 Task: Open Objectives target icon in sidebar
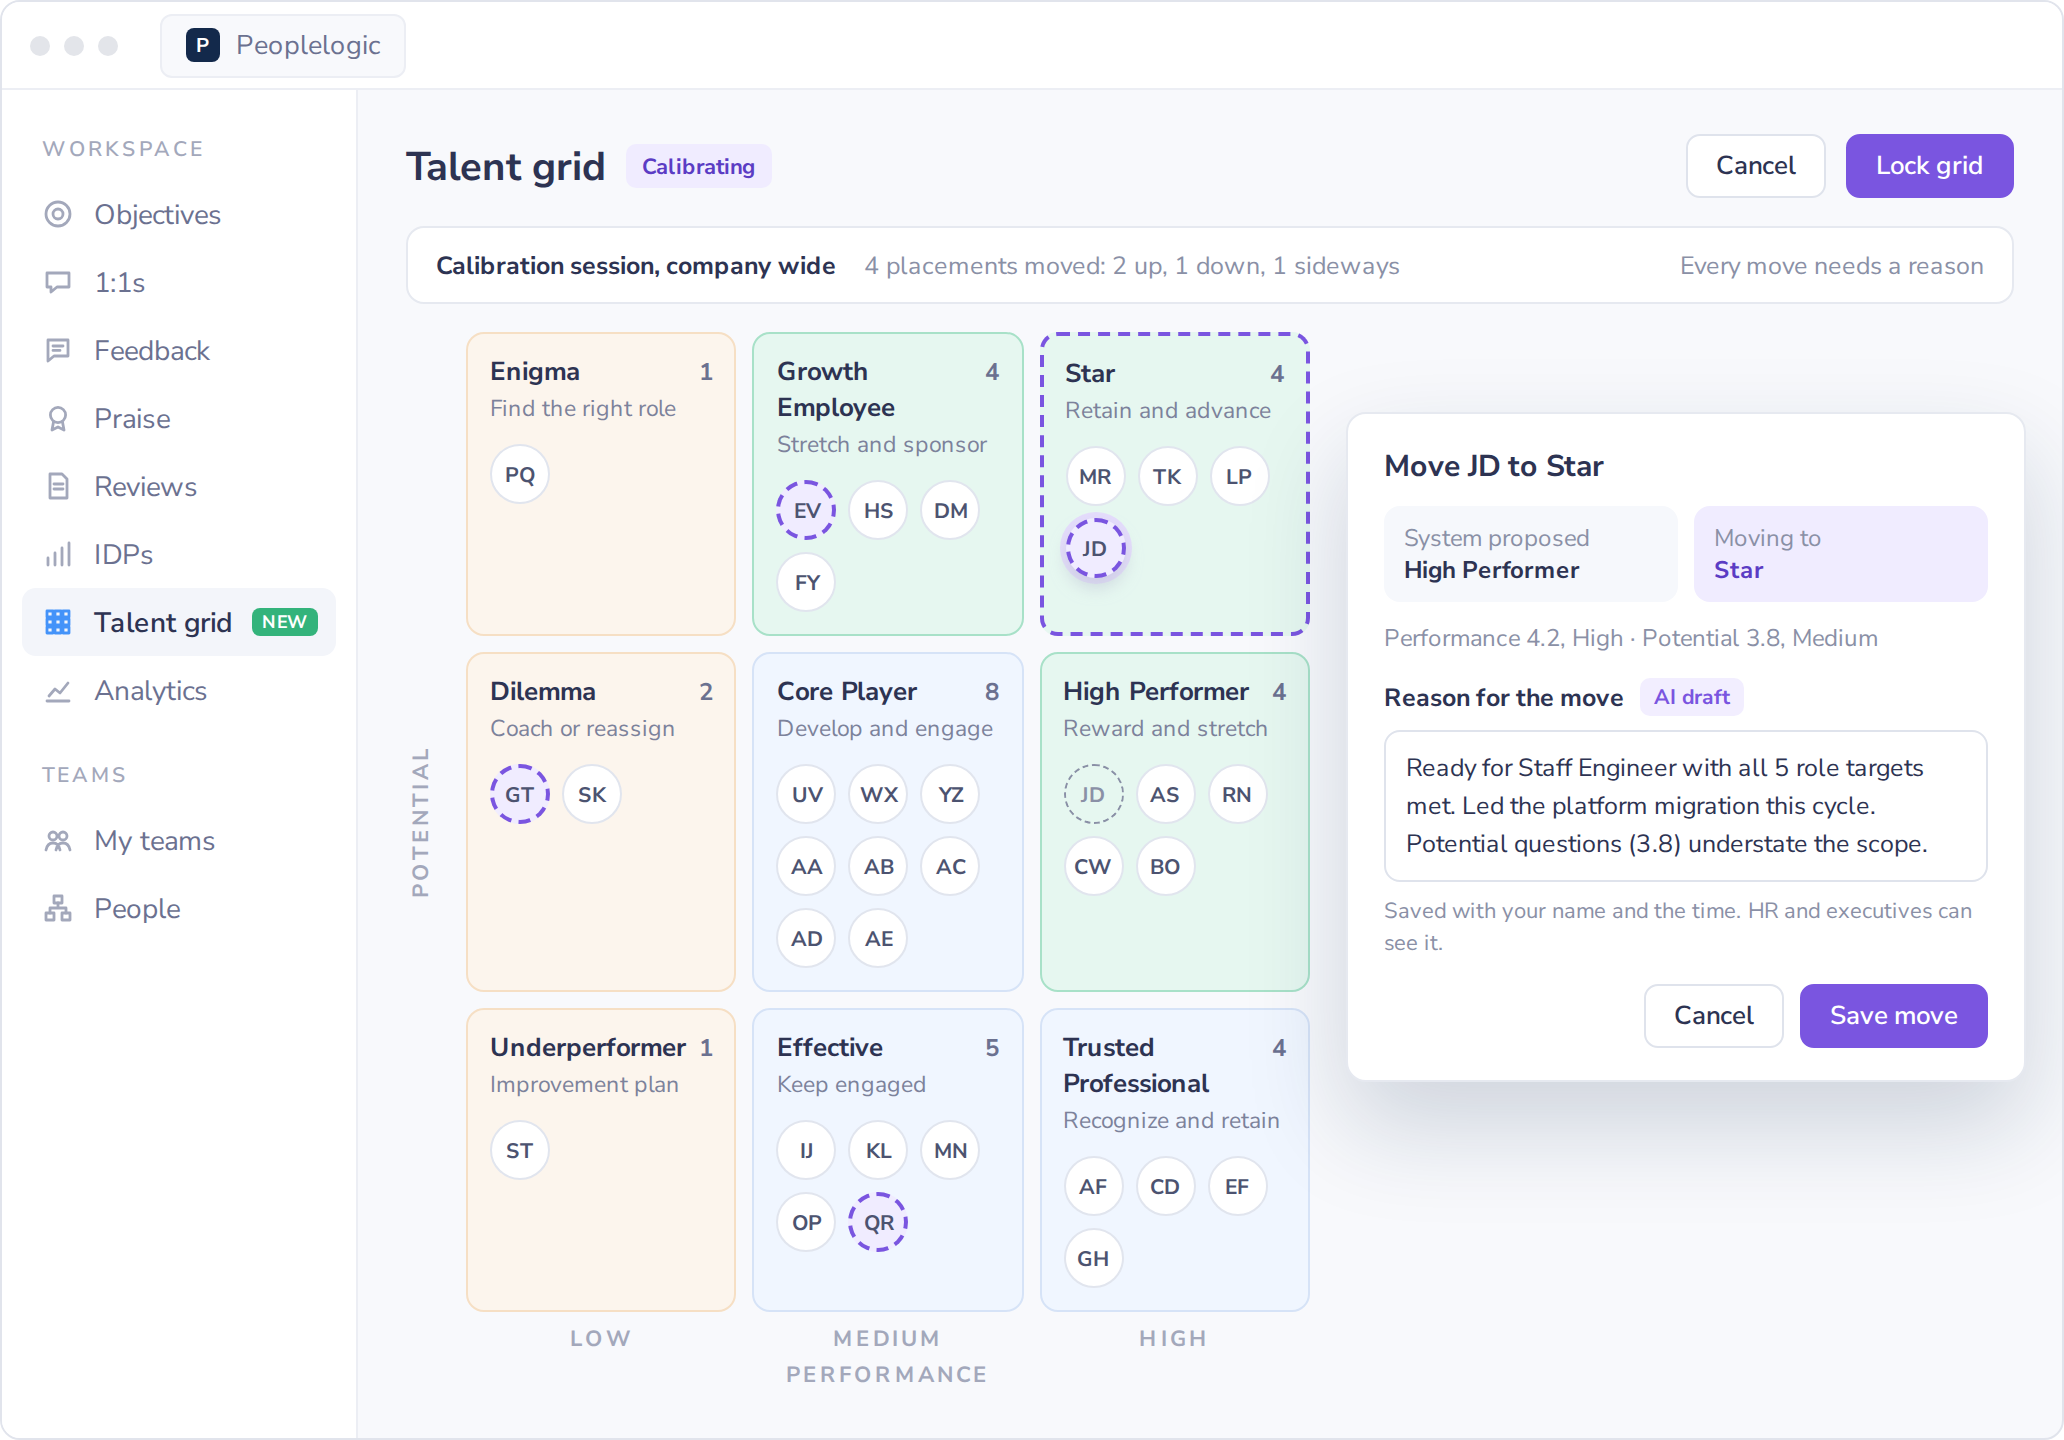tap(58, 214)
